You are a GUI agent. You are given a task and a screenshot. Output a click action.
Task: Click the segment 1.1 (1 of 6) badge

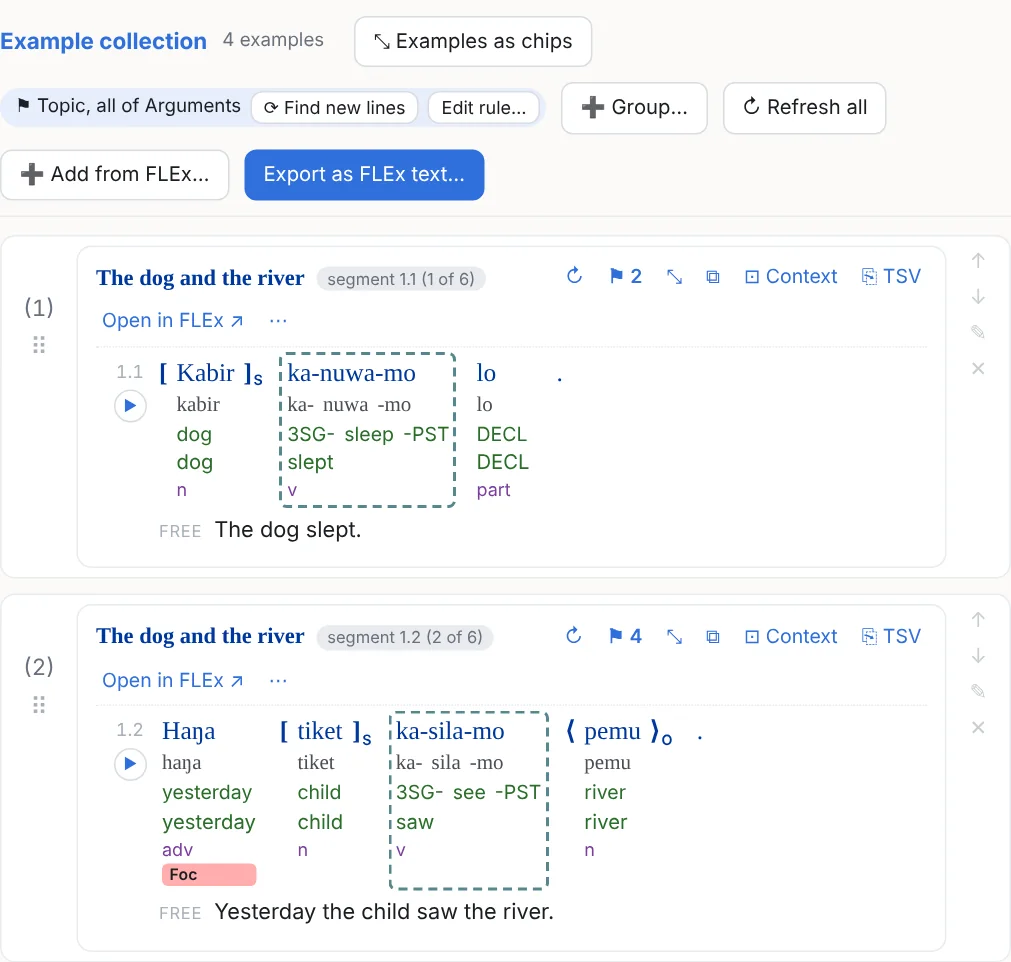pos(400,279)
